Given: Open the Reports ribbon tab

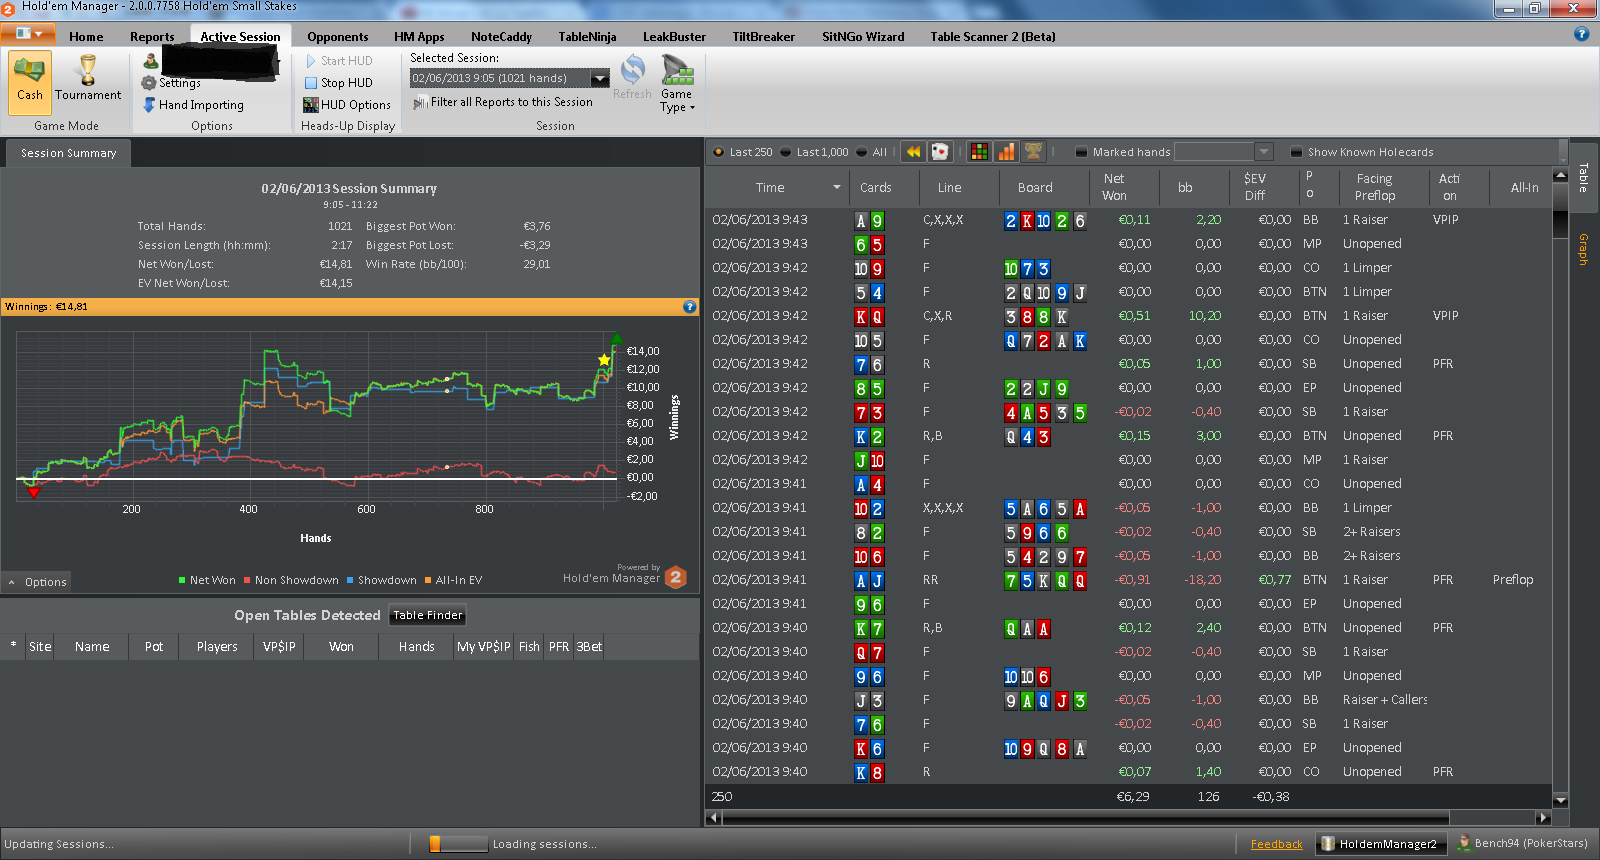Looking at the screenshot, I should click(152, 36).
